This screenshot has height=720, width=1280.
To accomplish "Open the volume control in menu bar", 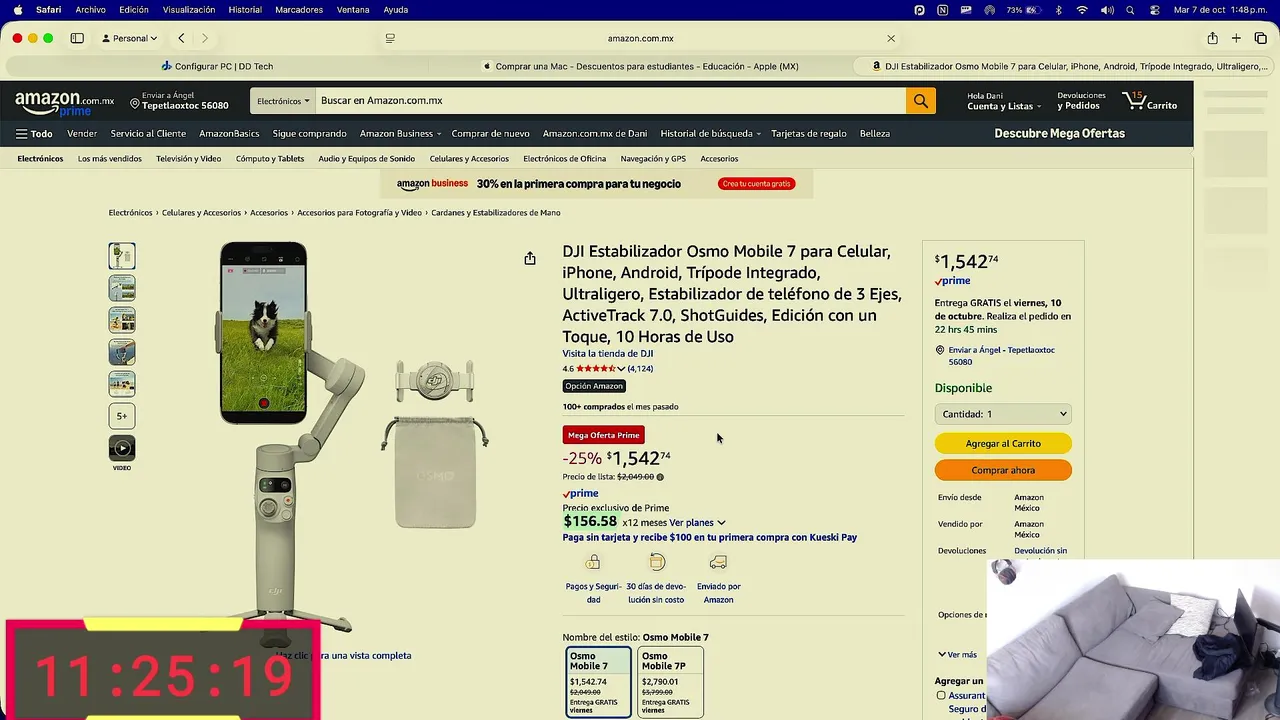I will [1107, 10].
